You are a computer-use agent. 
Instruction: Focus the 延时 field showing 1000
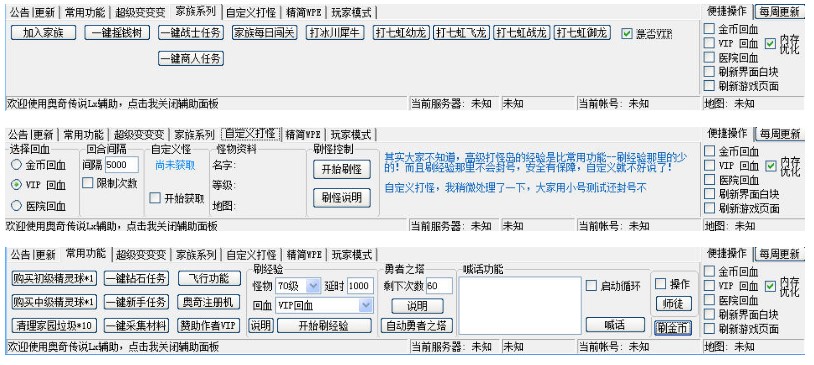click(360, 286)
